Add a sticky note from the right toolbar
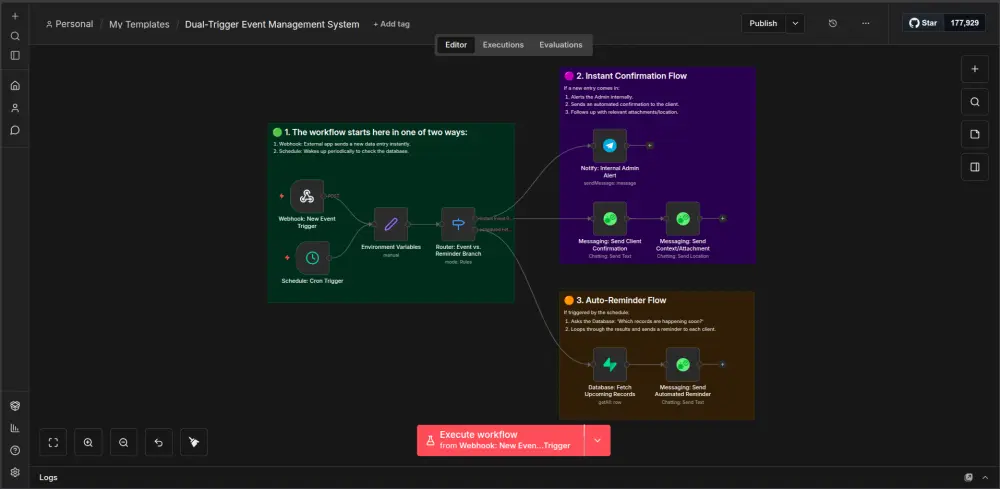1000x489 pixels. pos(974,134)
